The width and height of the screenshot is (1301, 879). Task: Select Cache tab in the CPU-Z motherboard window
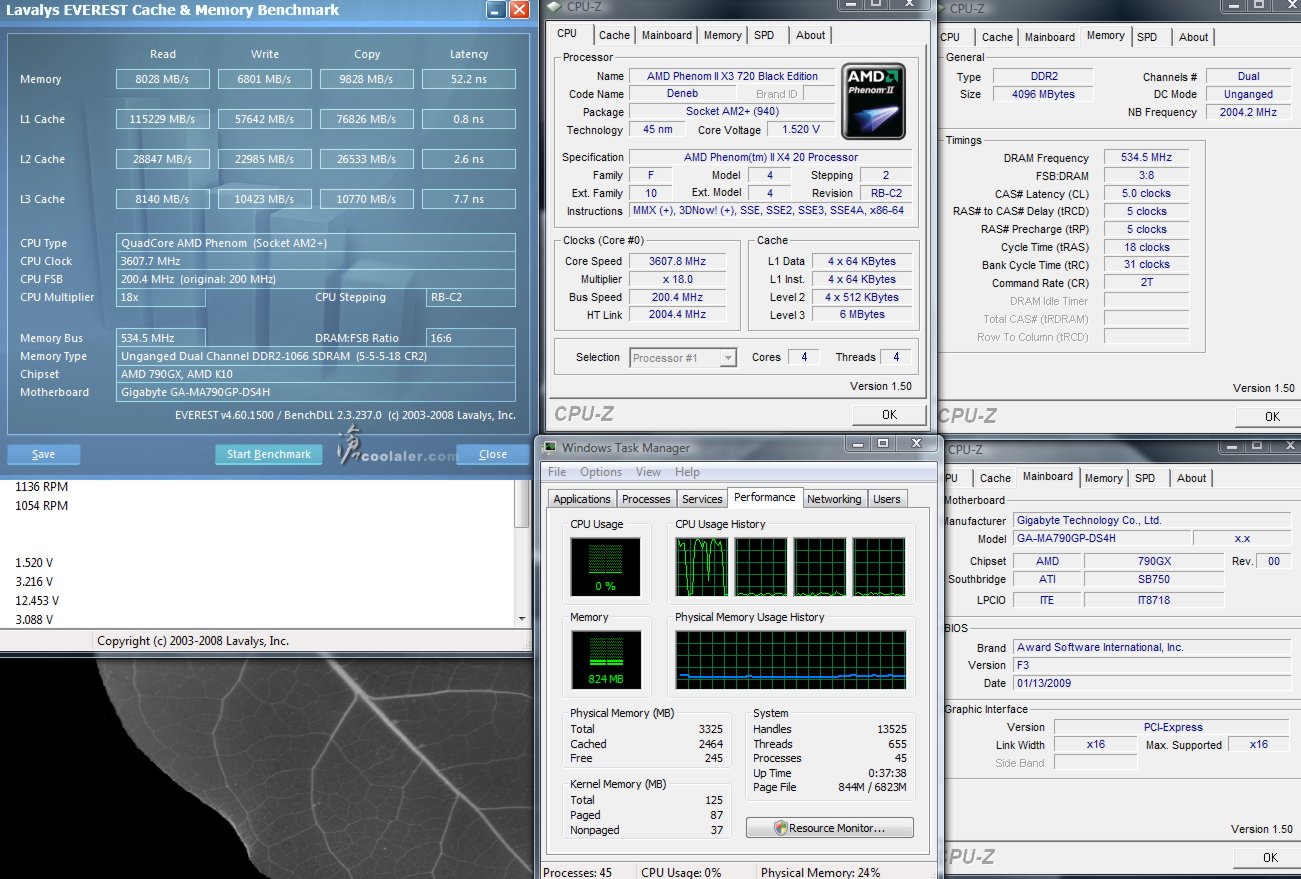pyautogui.click(x=995, y=478)
